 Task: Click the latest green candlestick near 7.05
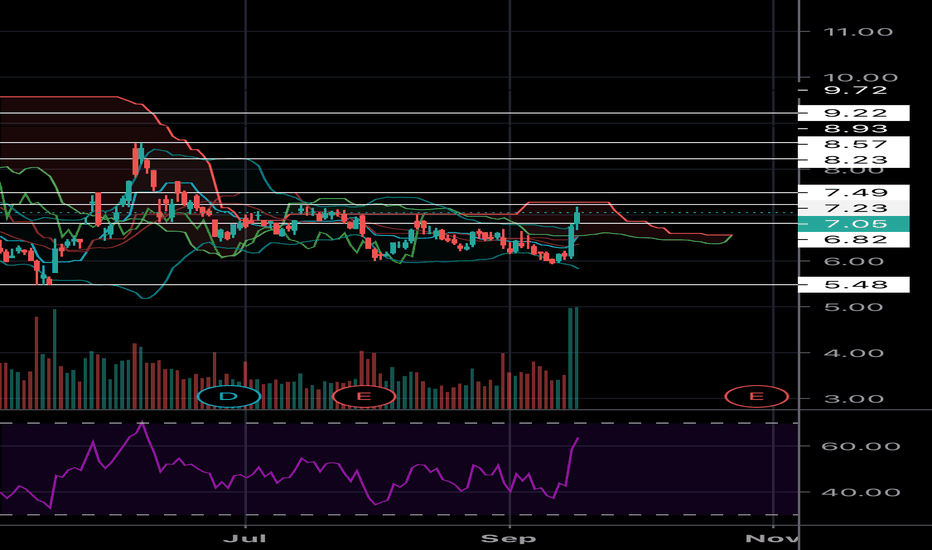(577, 218)
